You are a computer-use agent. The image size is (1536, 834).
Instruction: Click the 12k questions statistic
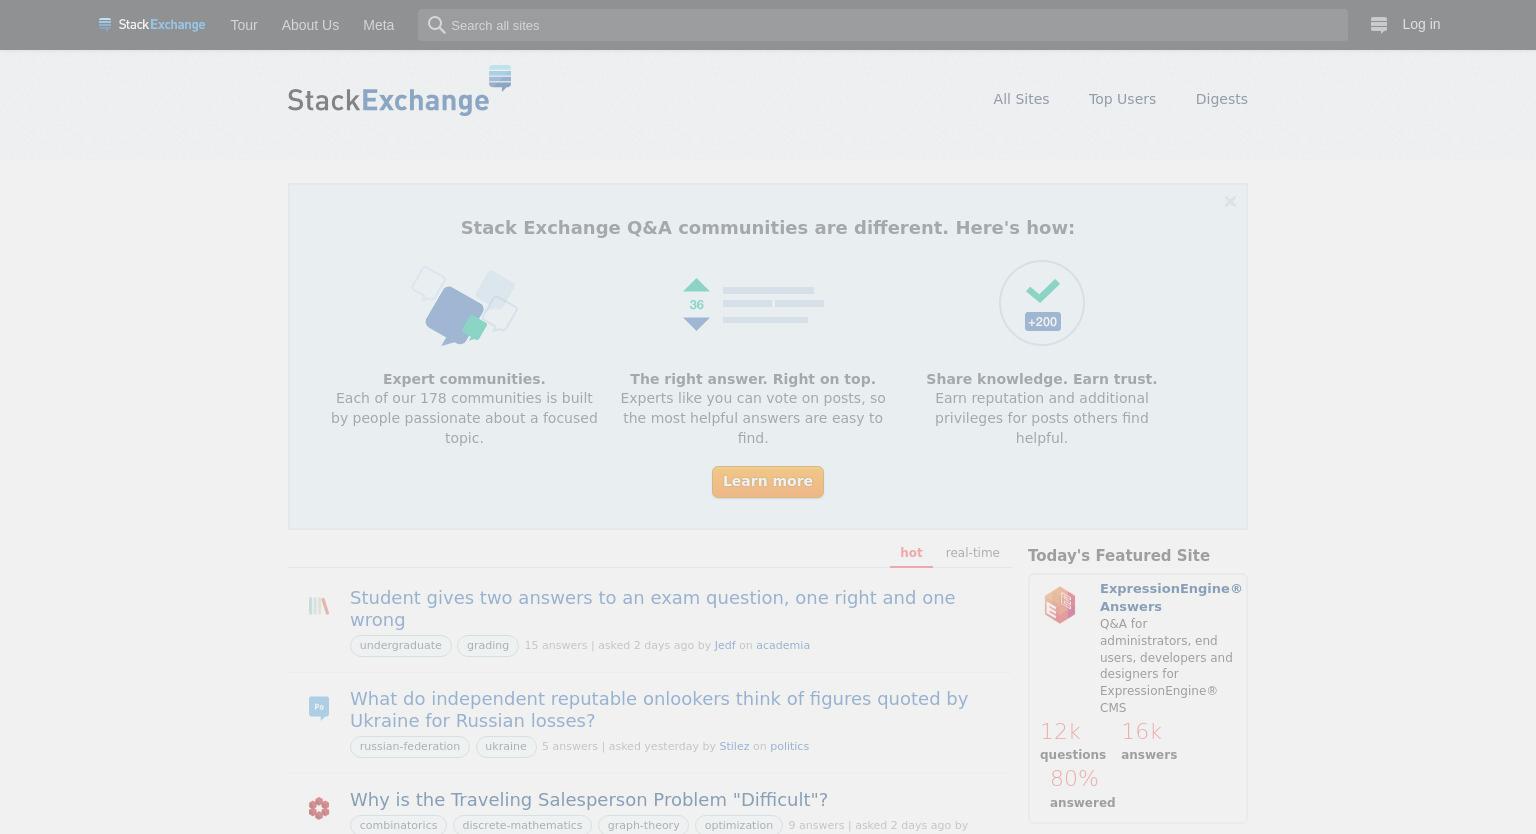(x=1072, y=741)
